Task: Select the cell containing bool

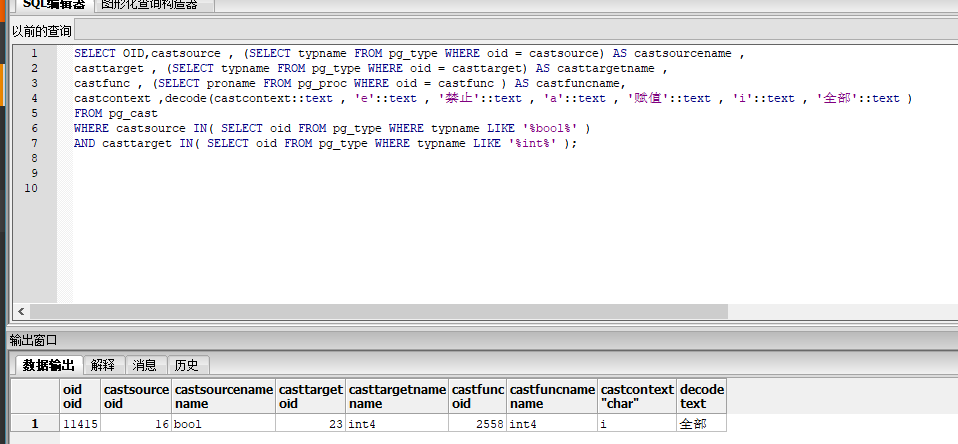Action: pyautogui.click(x=224, y=423)
